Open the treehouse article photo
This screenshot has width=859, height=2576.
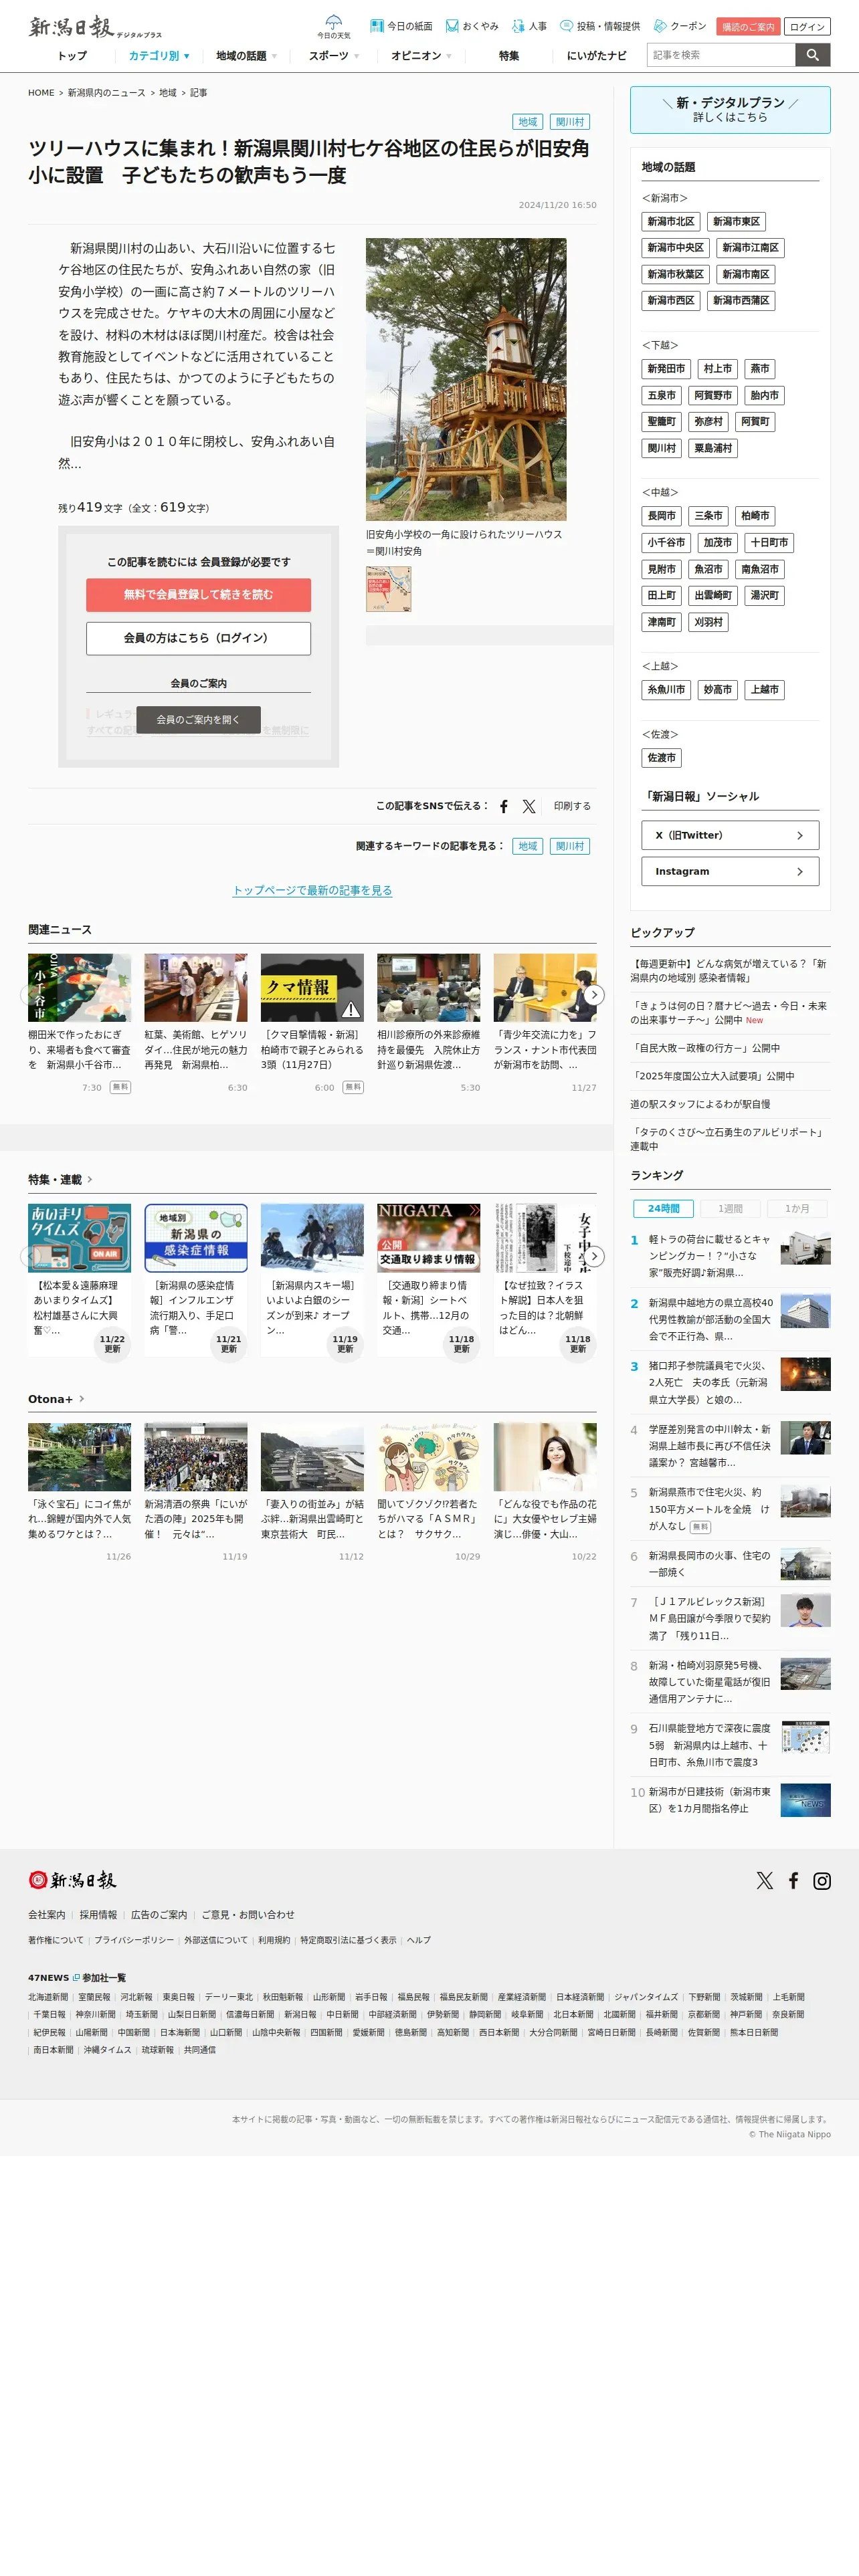point(466,379)
